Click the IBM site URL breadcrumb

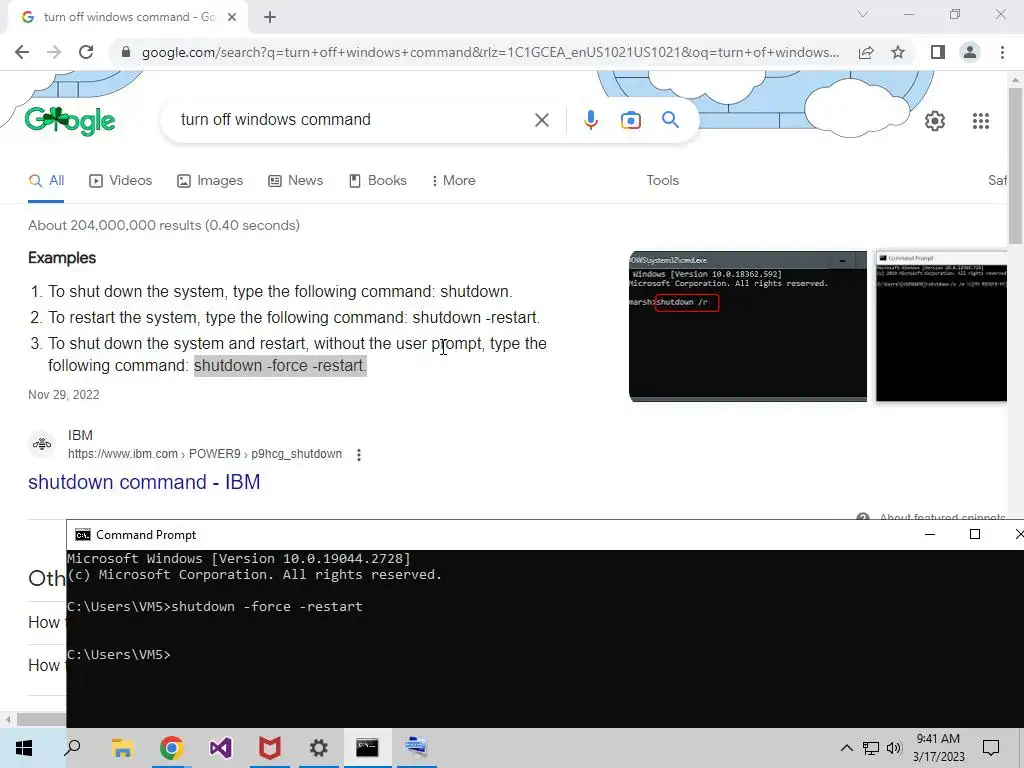pyautogui.click(x=204, y=454)
